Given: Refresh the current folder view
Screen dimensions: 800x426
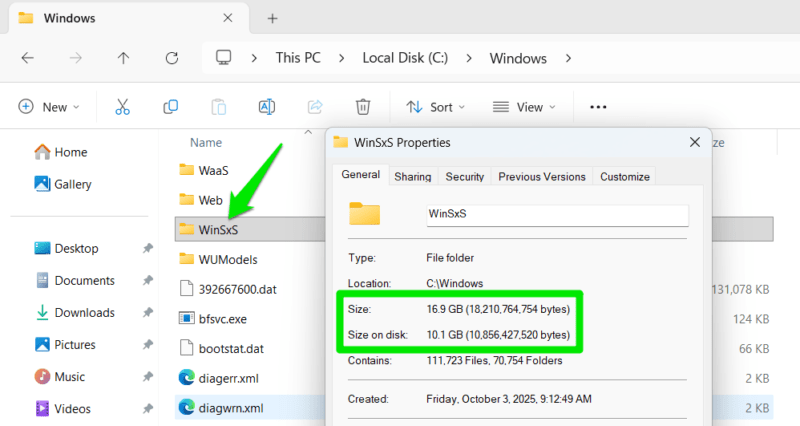Looking at the screenshot, I should click(172, 58).
